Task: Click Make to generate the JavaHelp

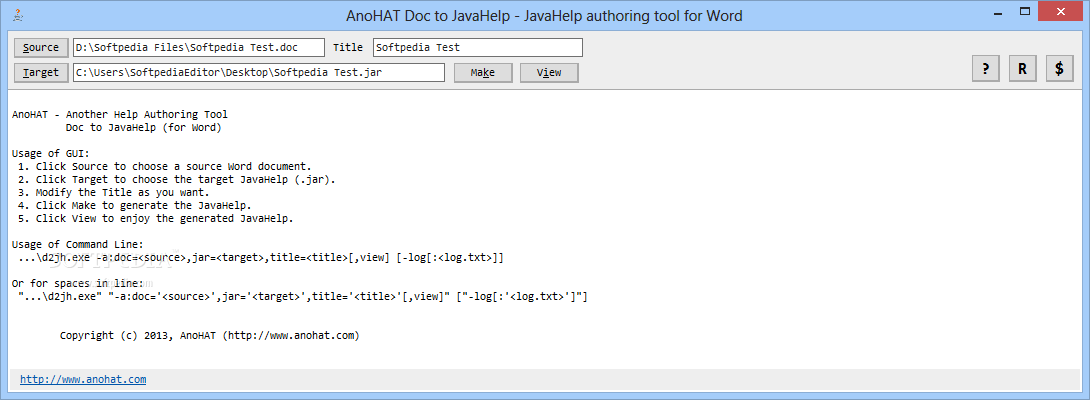Action: [x=482, y=72]
